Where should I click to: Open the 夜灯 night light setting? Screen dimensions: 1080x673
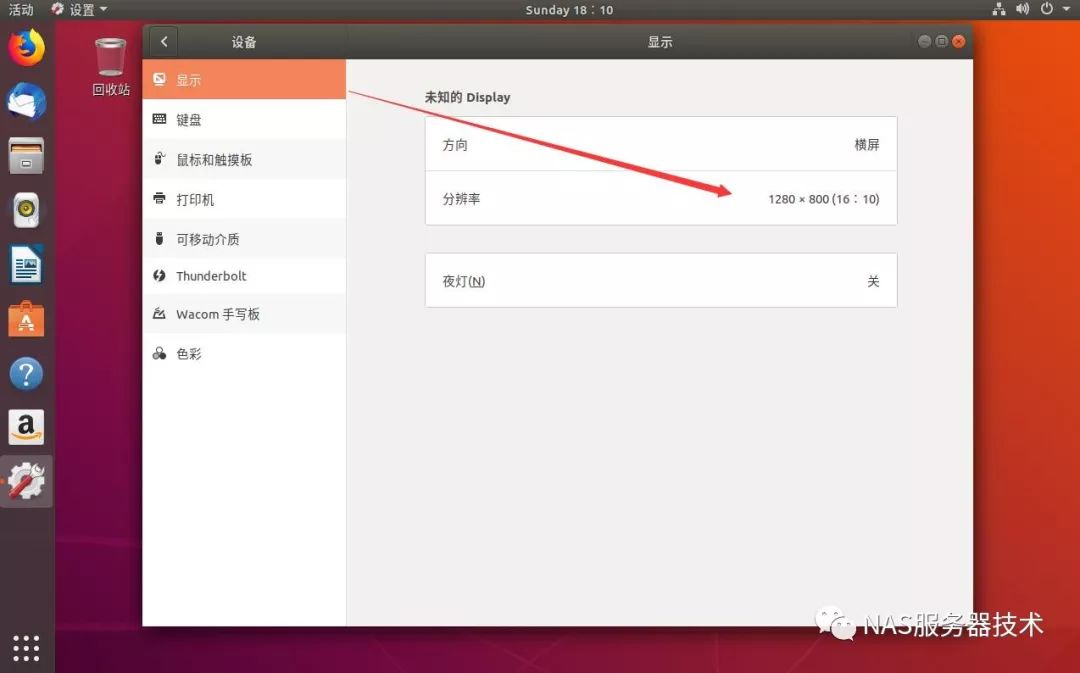661,280
